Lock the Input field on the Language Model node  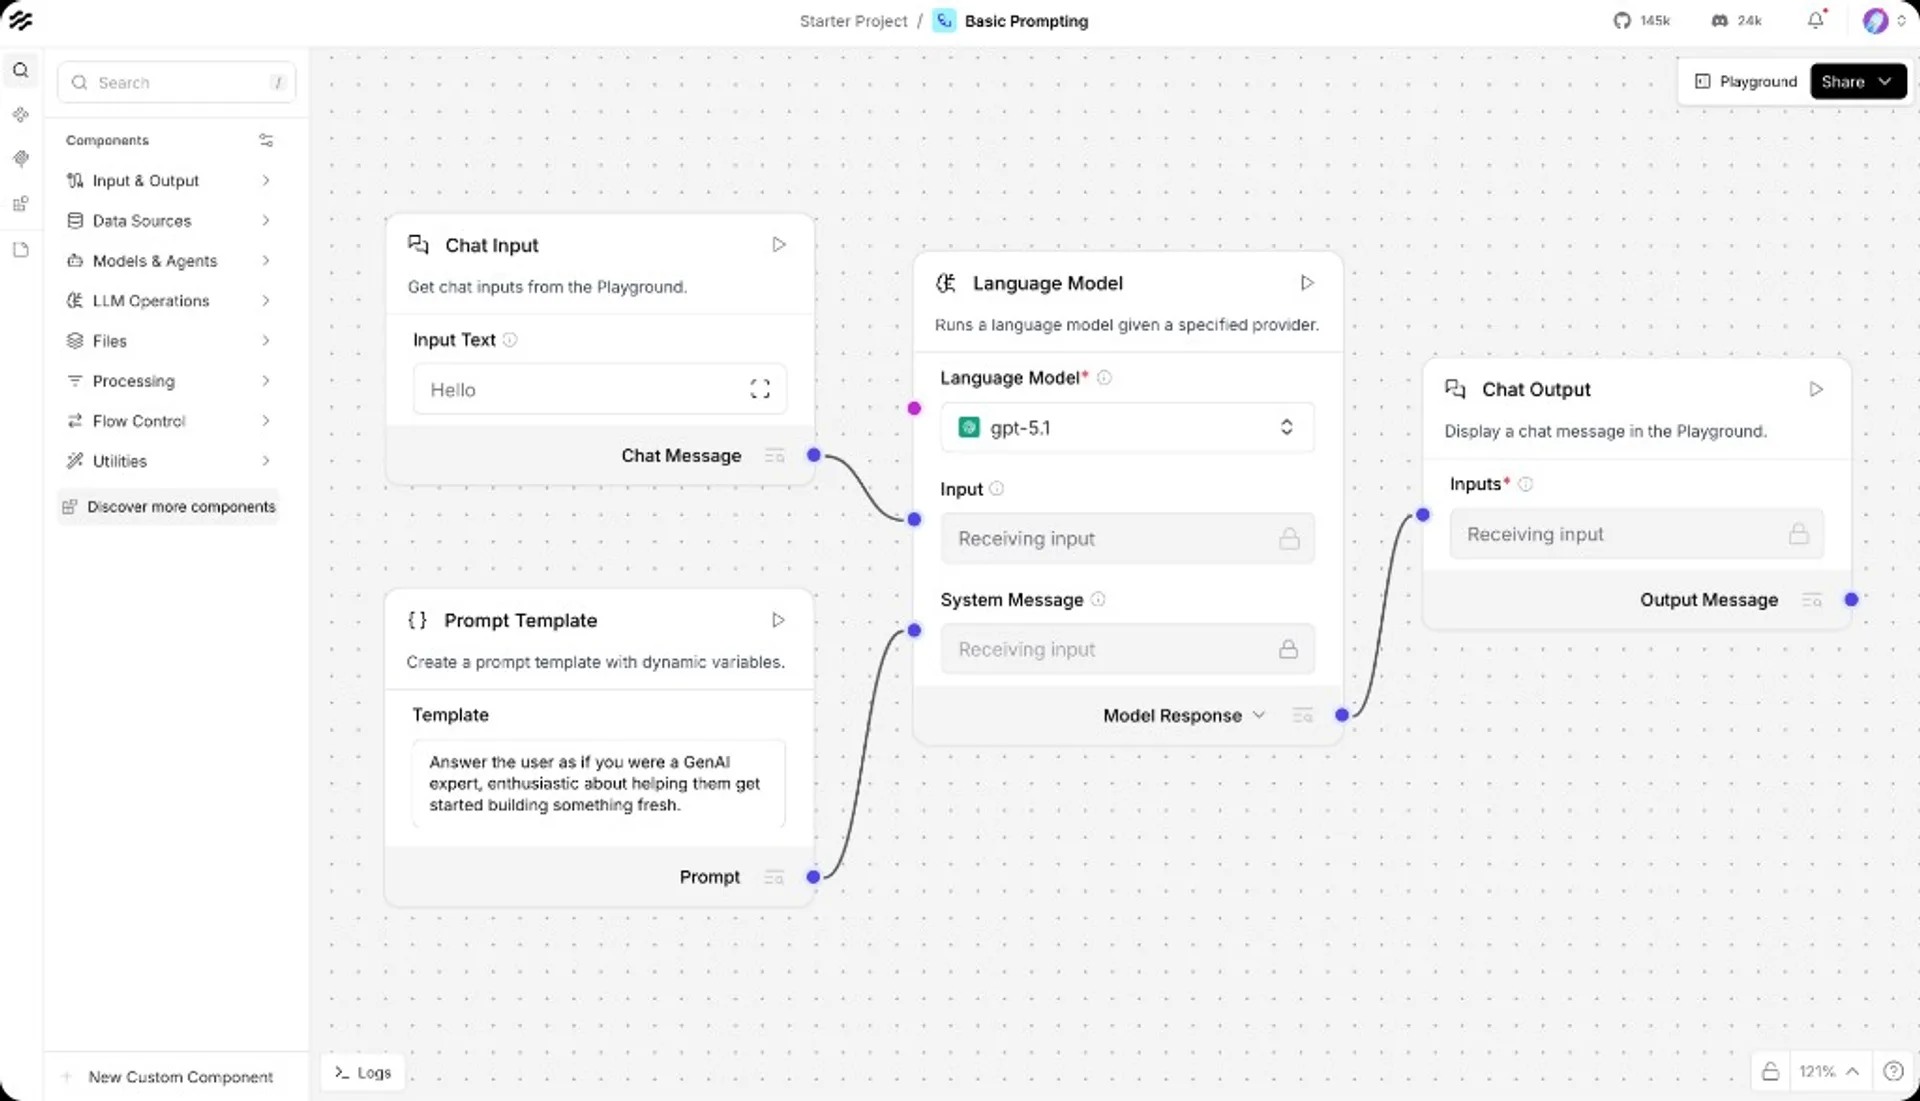coord(1290,538)
